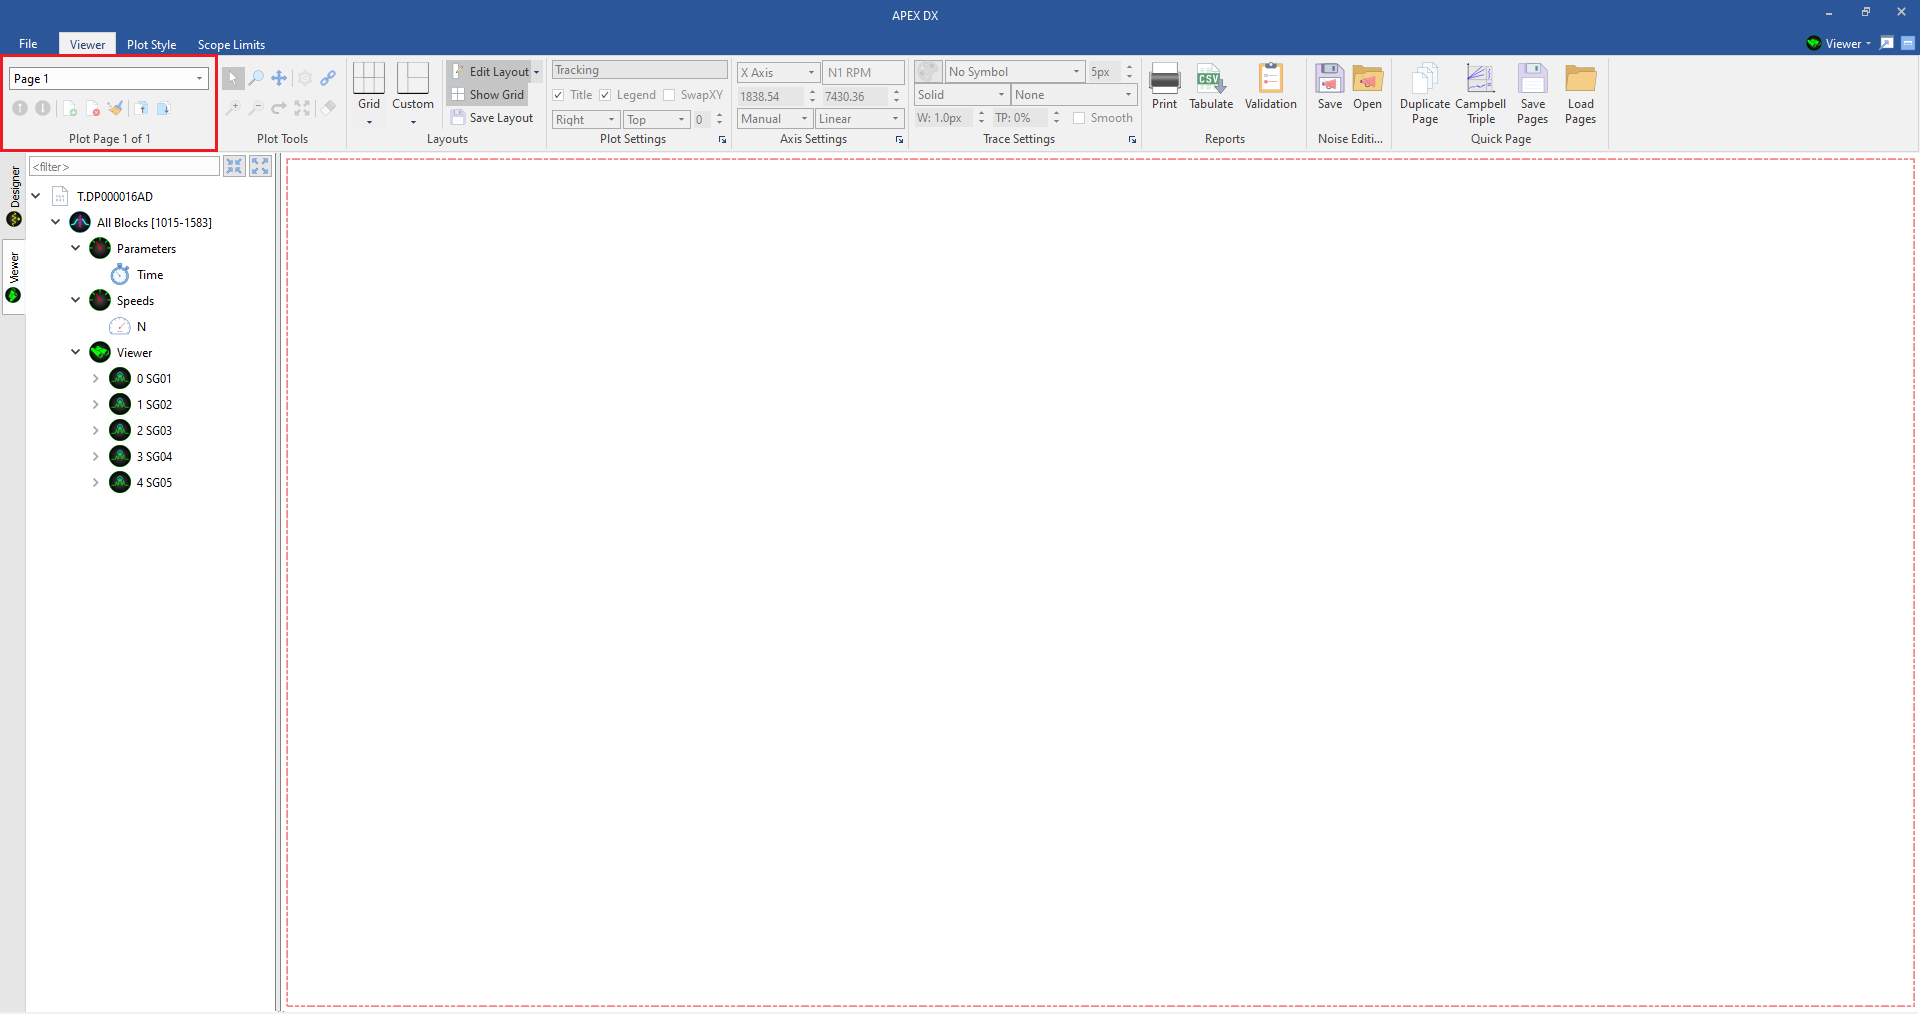
Task: Click the Edit Layout button
Action: (x=490, y=72)
